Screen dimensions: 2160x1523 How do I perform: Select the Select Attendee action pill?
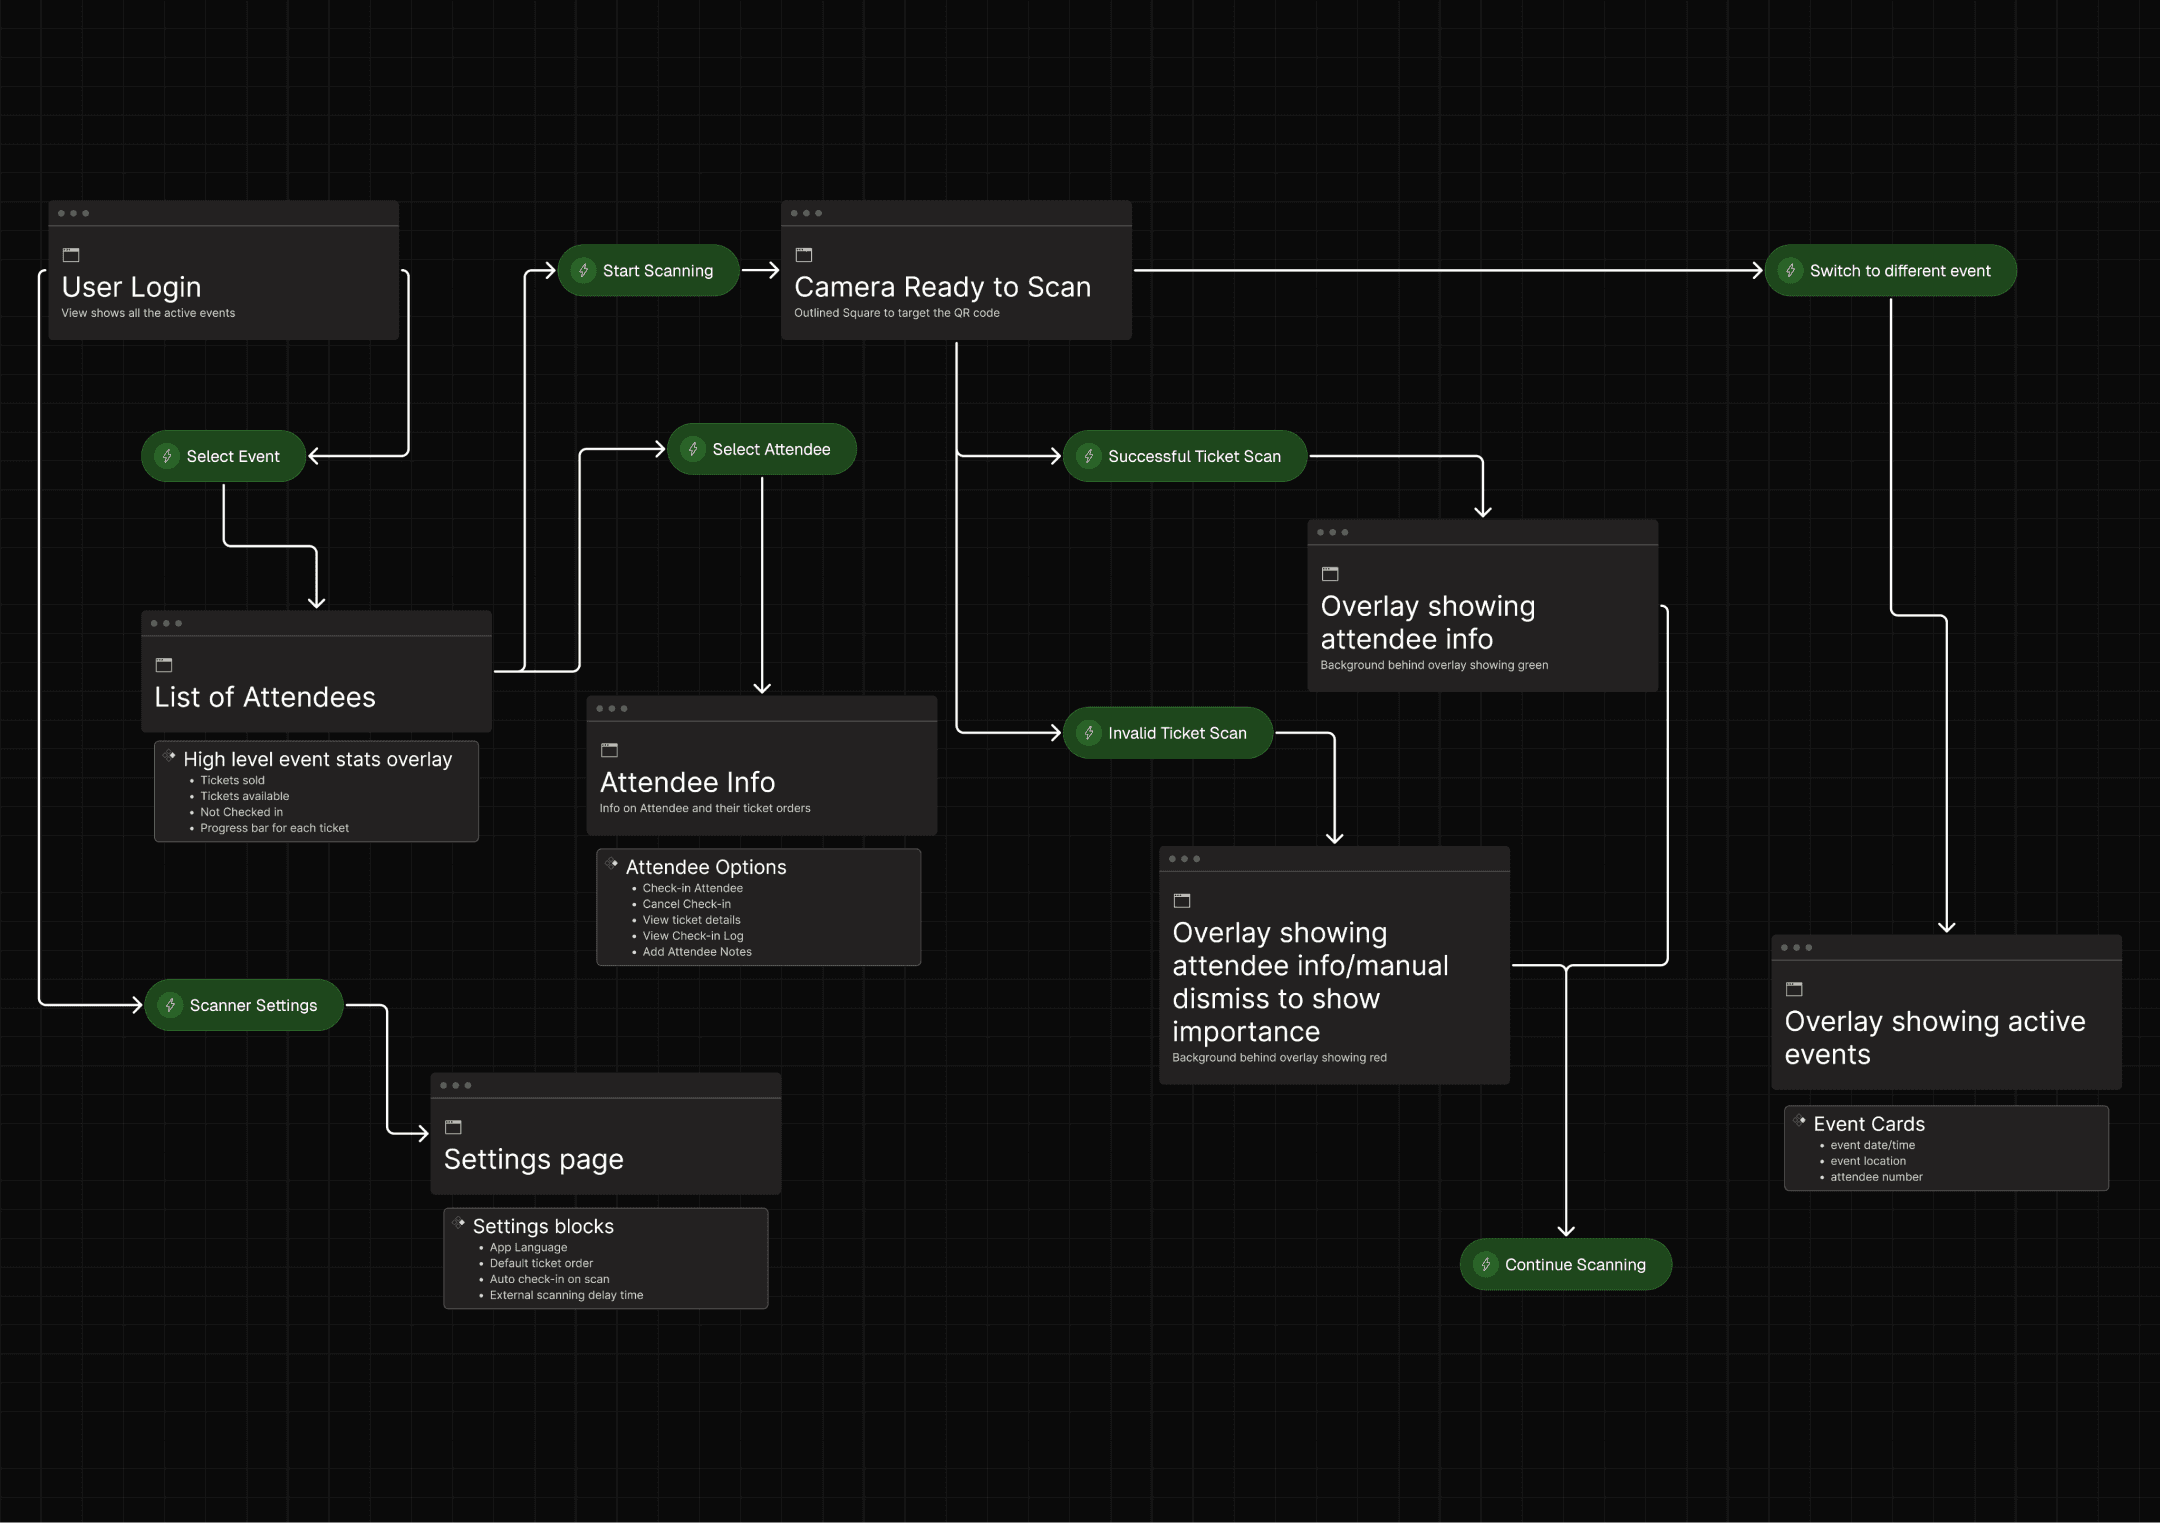tap(762, 449)
